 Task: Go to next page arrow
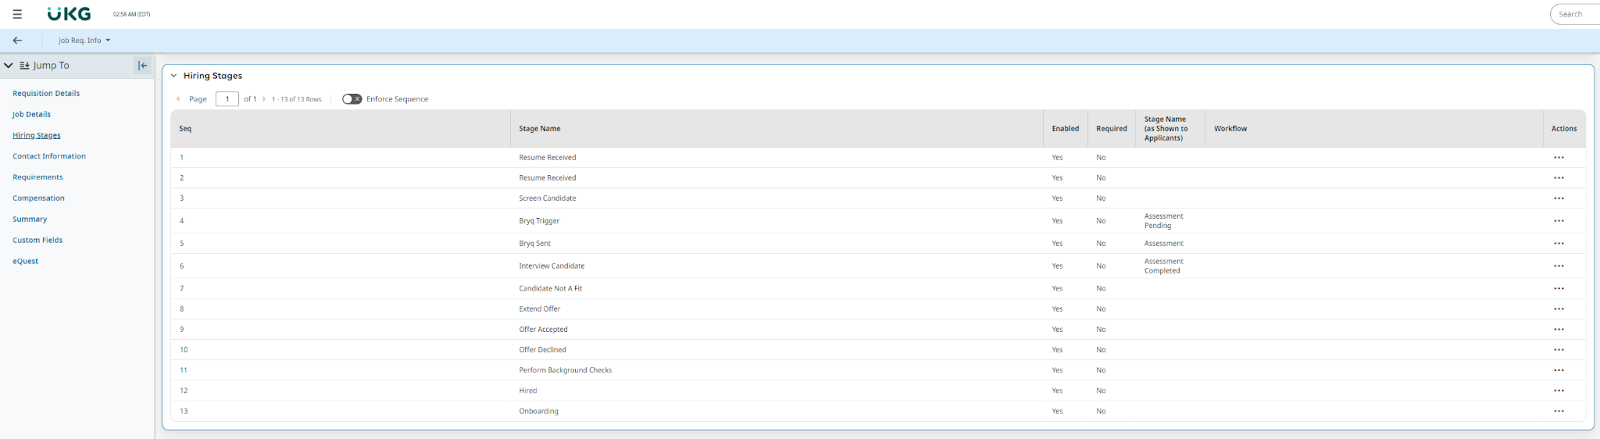point(264,99)
